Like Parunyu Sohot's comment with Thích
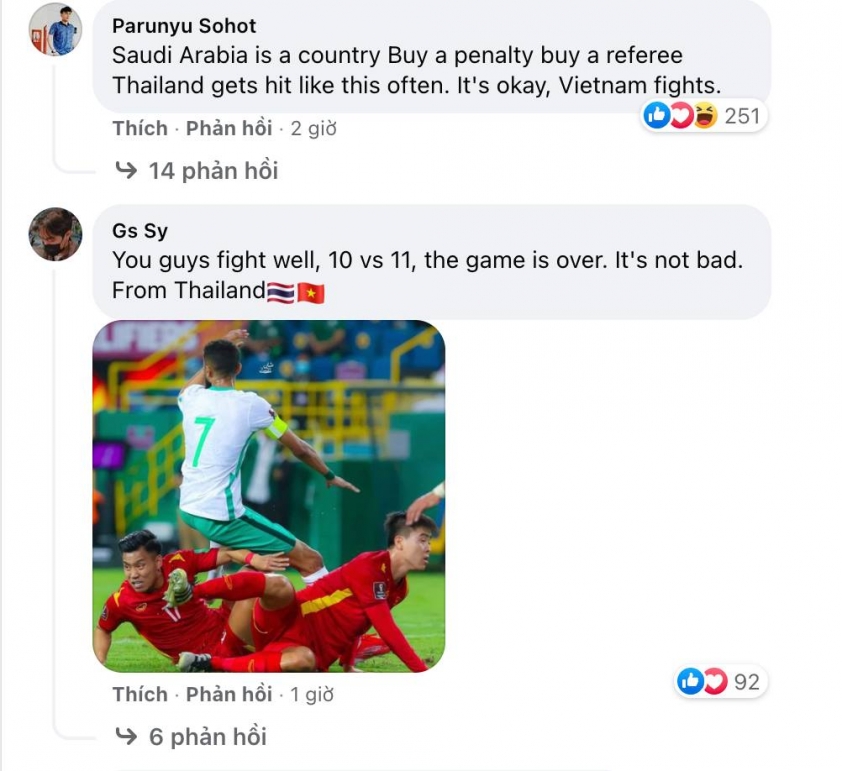This screenshot has height=771, width=842. (x=140, y=128)
